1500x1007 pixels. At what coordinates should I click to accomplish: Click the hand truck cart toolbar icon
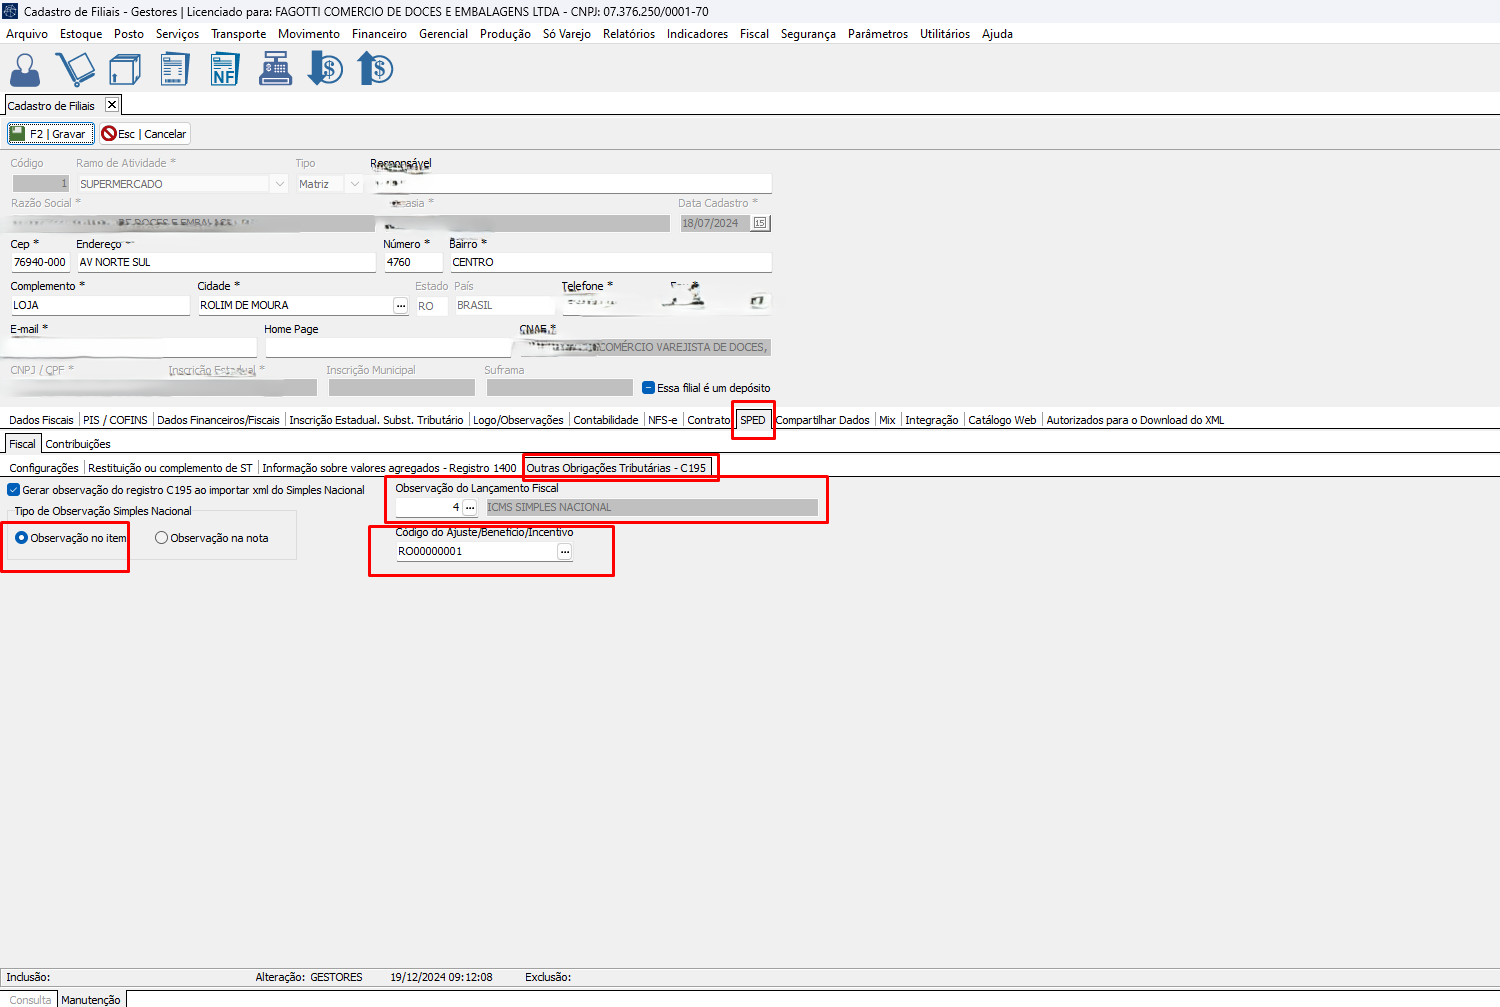point(75,70)
